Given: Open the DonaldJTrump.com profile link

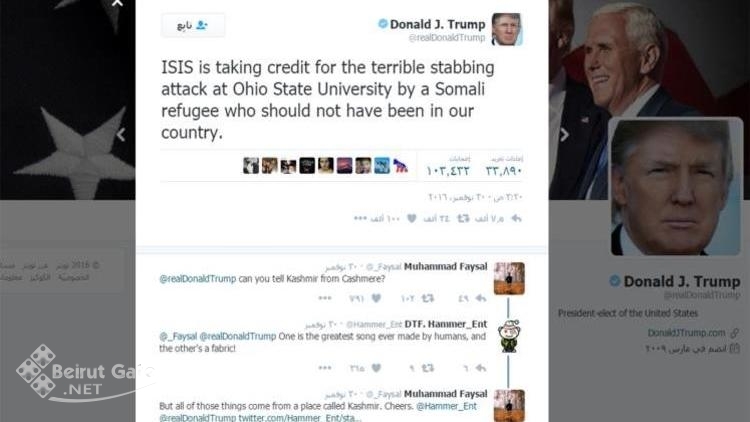Looking at the screenshot, I should (686, 333).
